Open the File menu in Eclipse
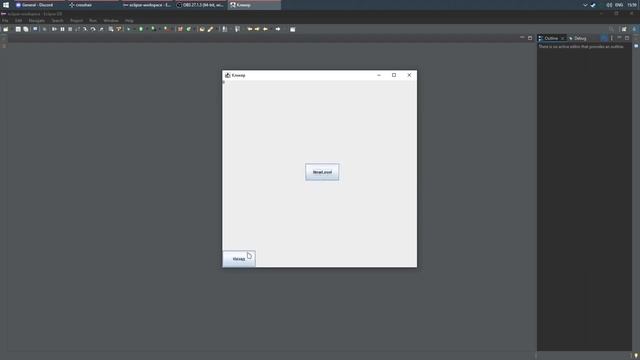The width and height of the screenshot is (640, 360). pyautogui.click(x=5, y=20)
